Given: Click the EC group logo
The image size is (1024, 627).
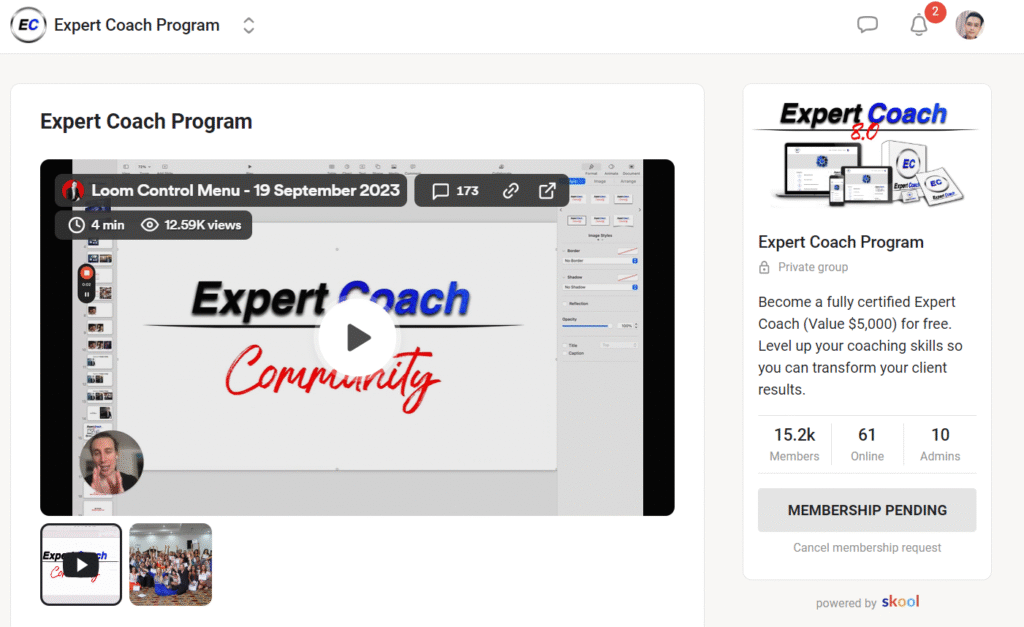Looking at the screenshot, I should click(28, 25).
